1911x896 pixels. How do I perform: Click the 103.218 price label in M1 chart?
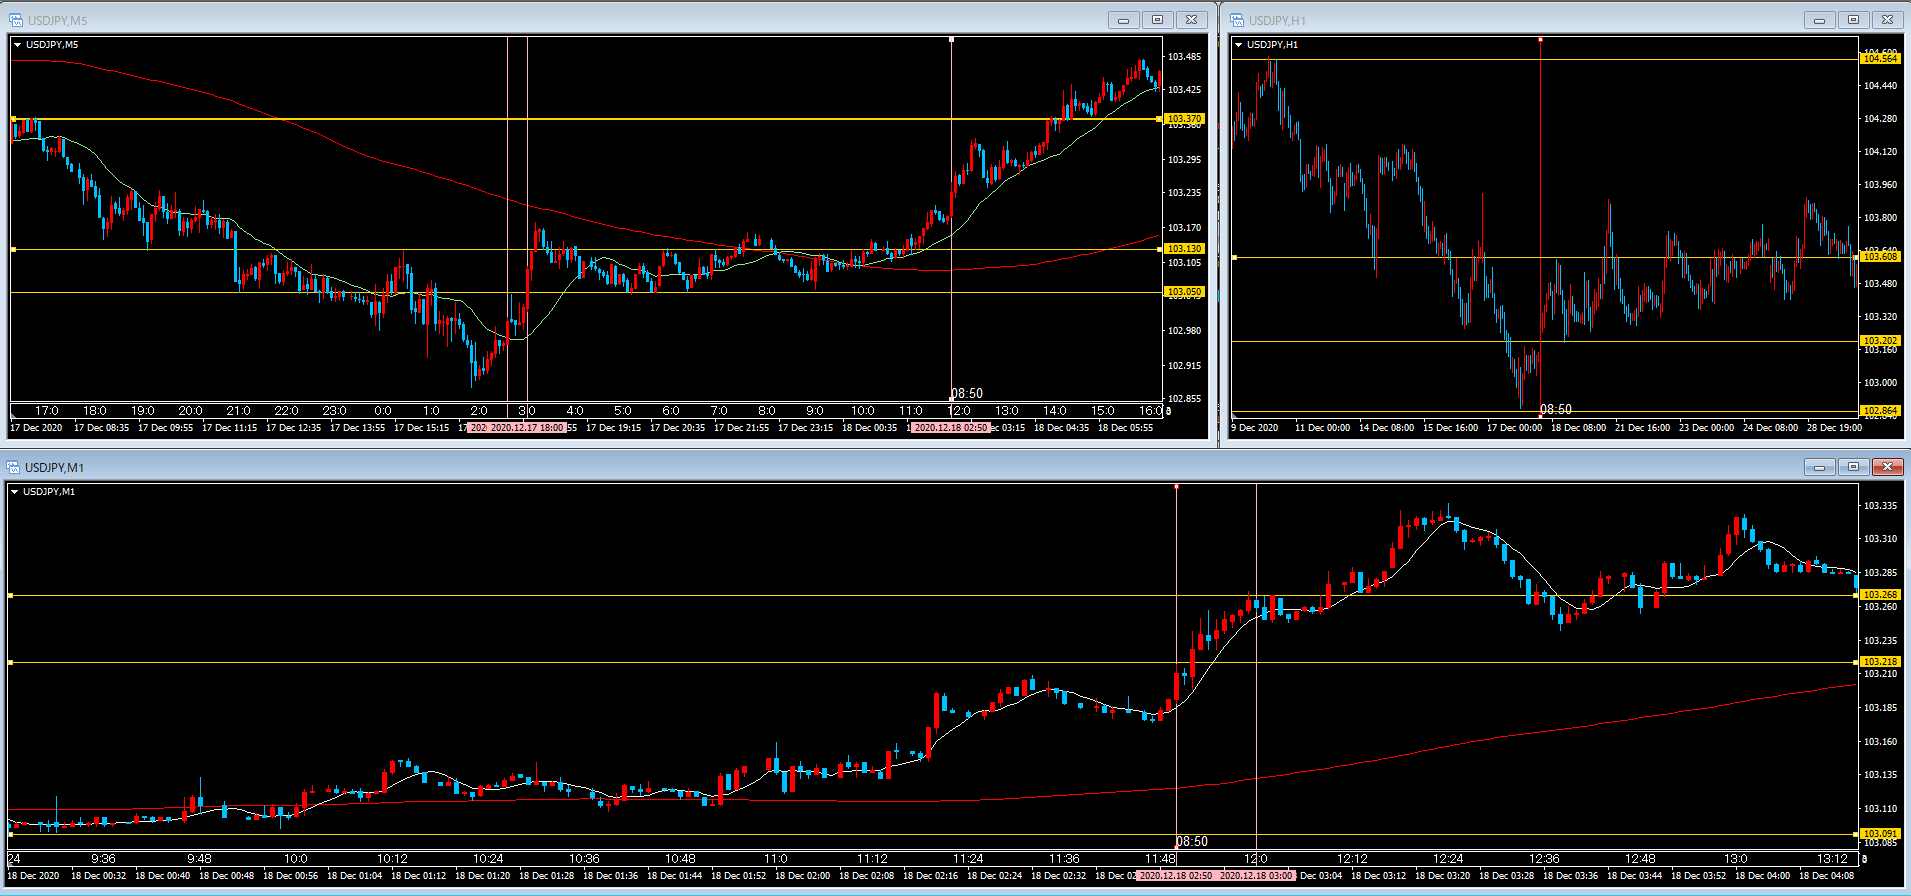point(1880,662)
